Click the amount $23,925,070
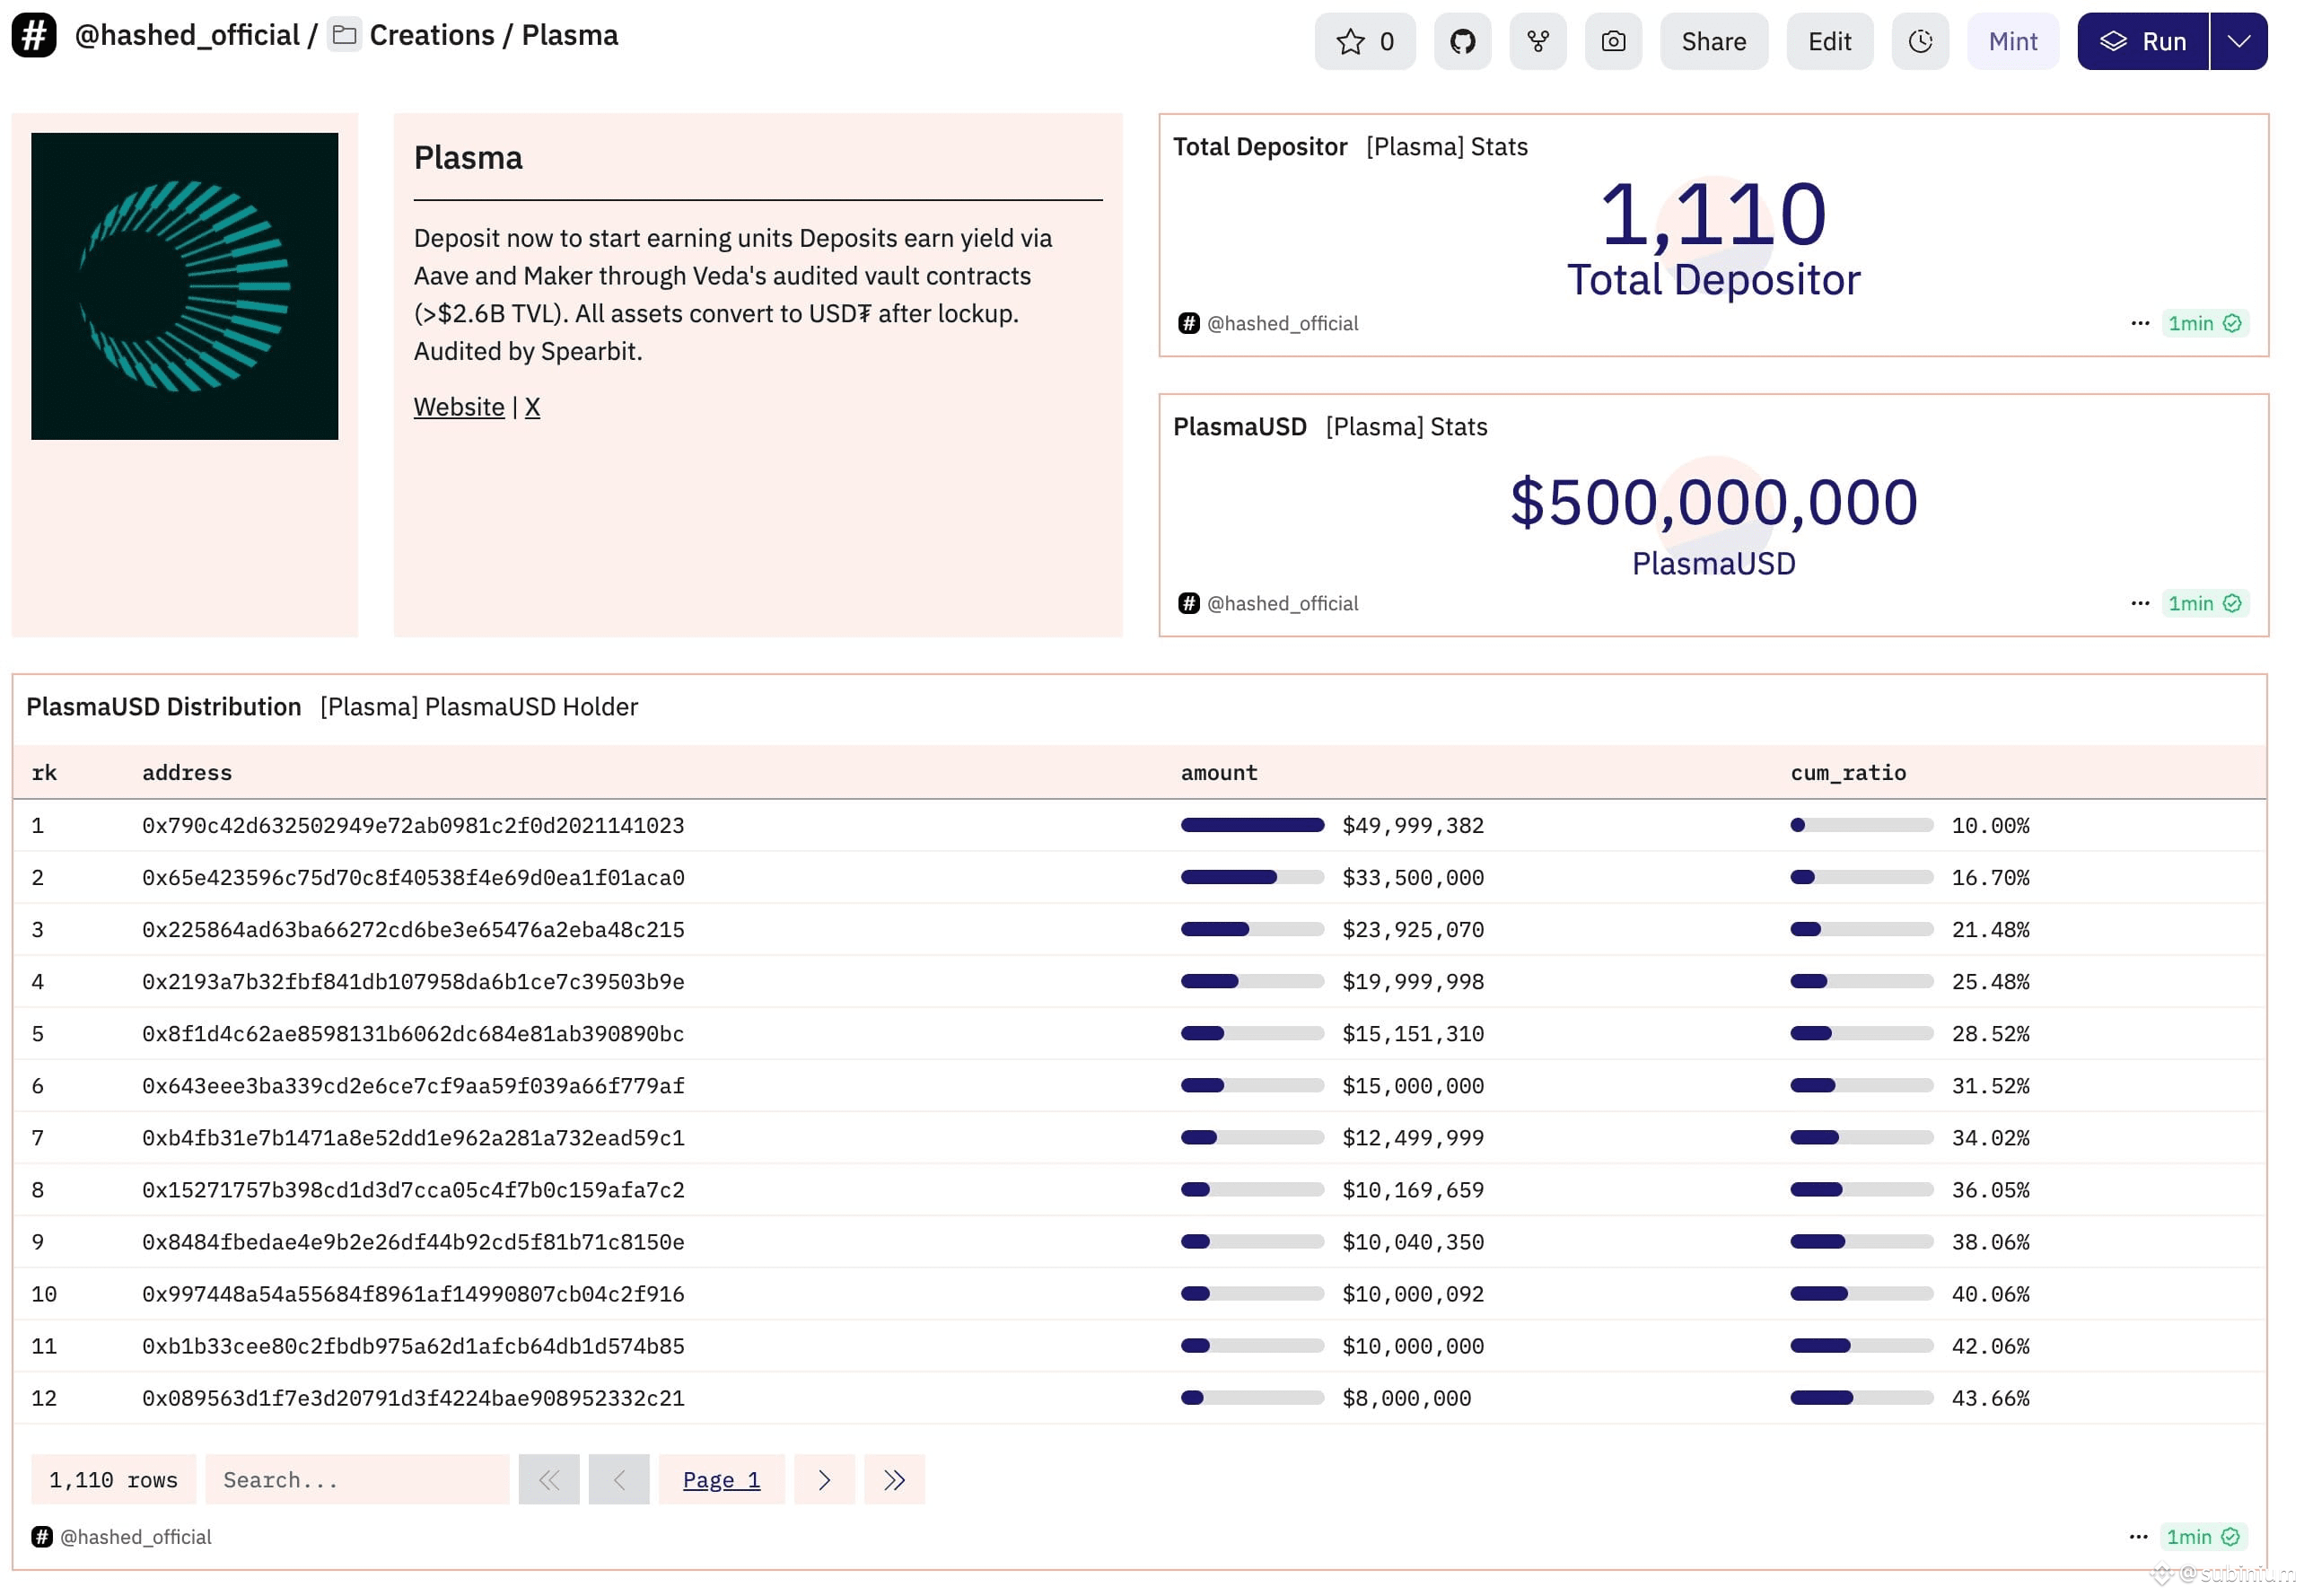Viewport: 2304px width, 1596px height. [1413, 930]
